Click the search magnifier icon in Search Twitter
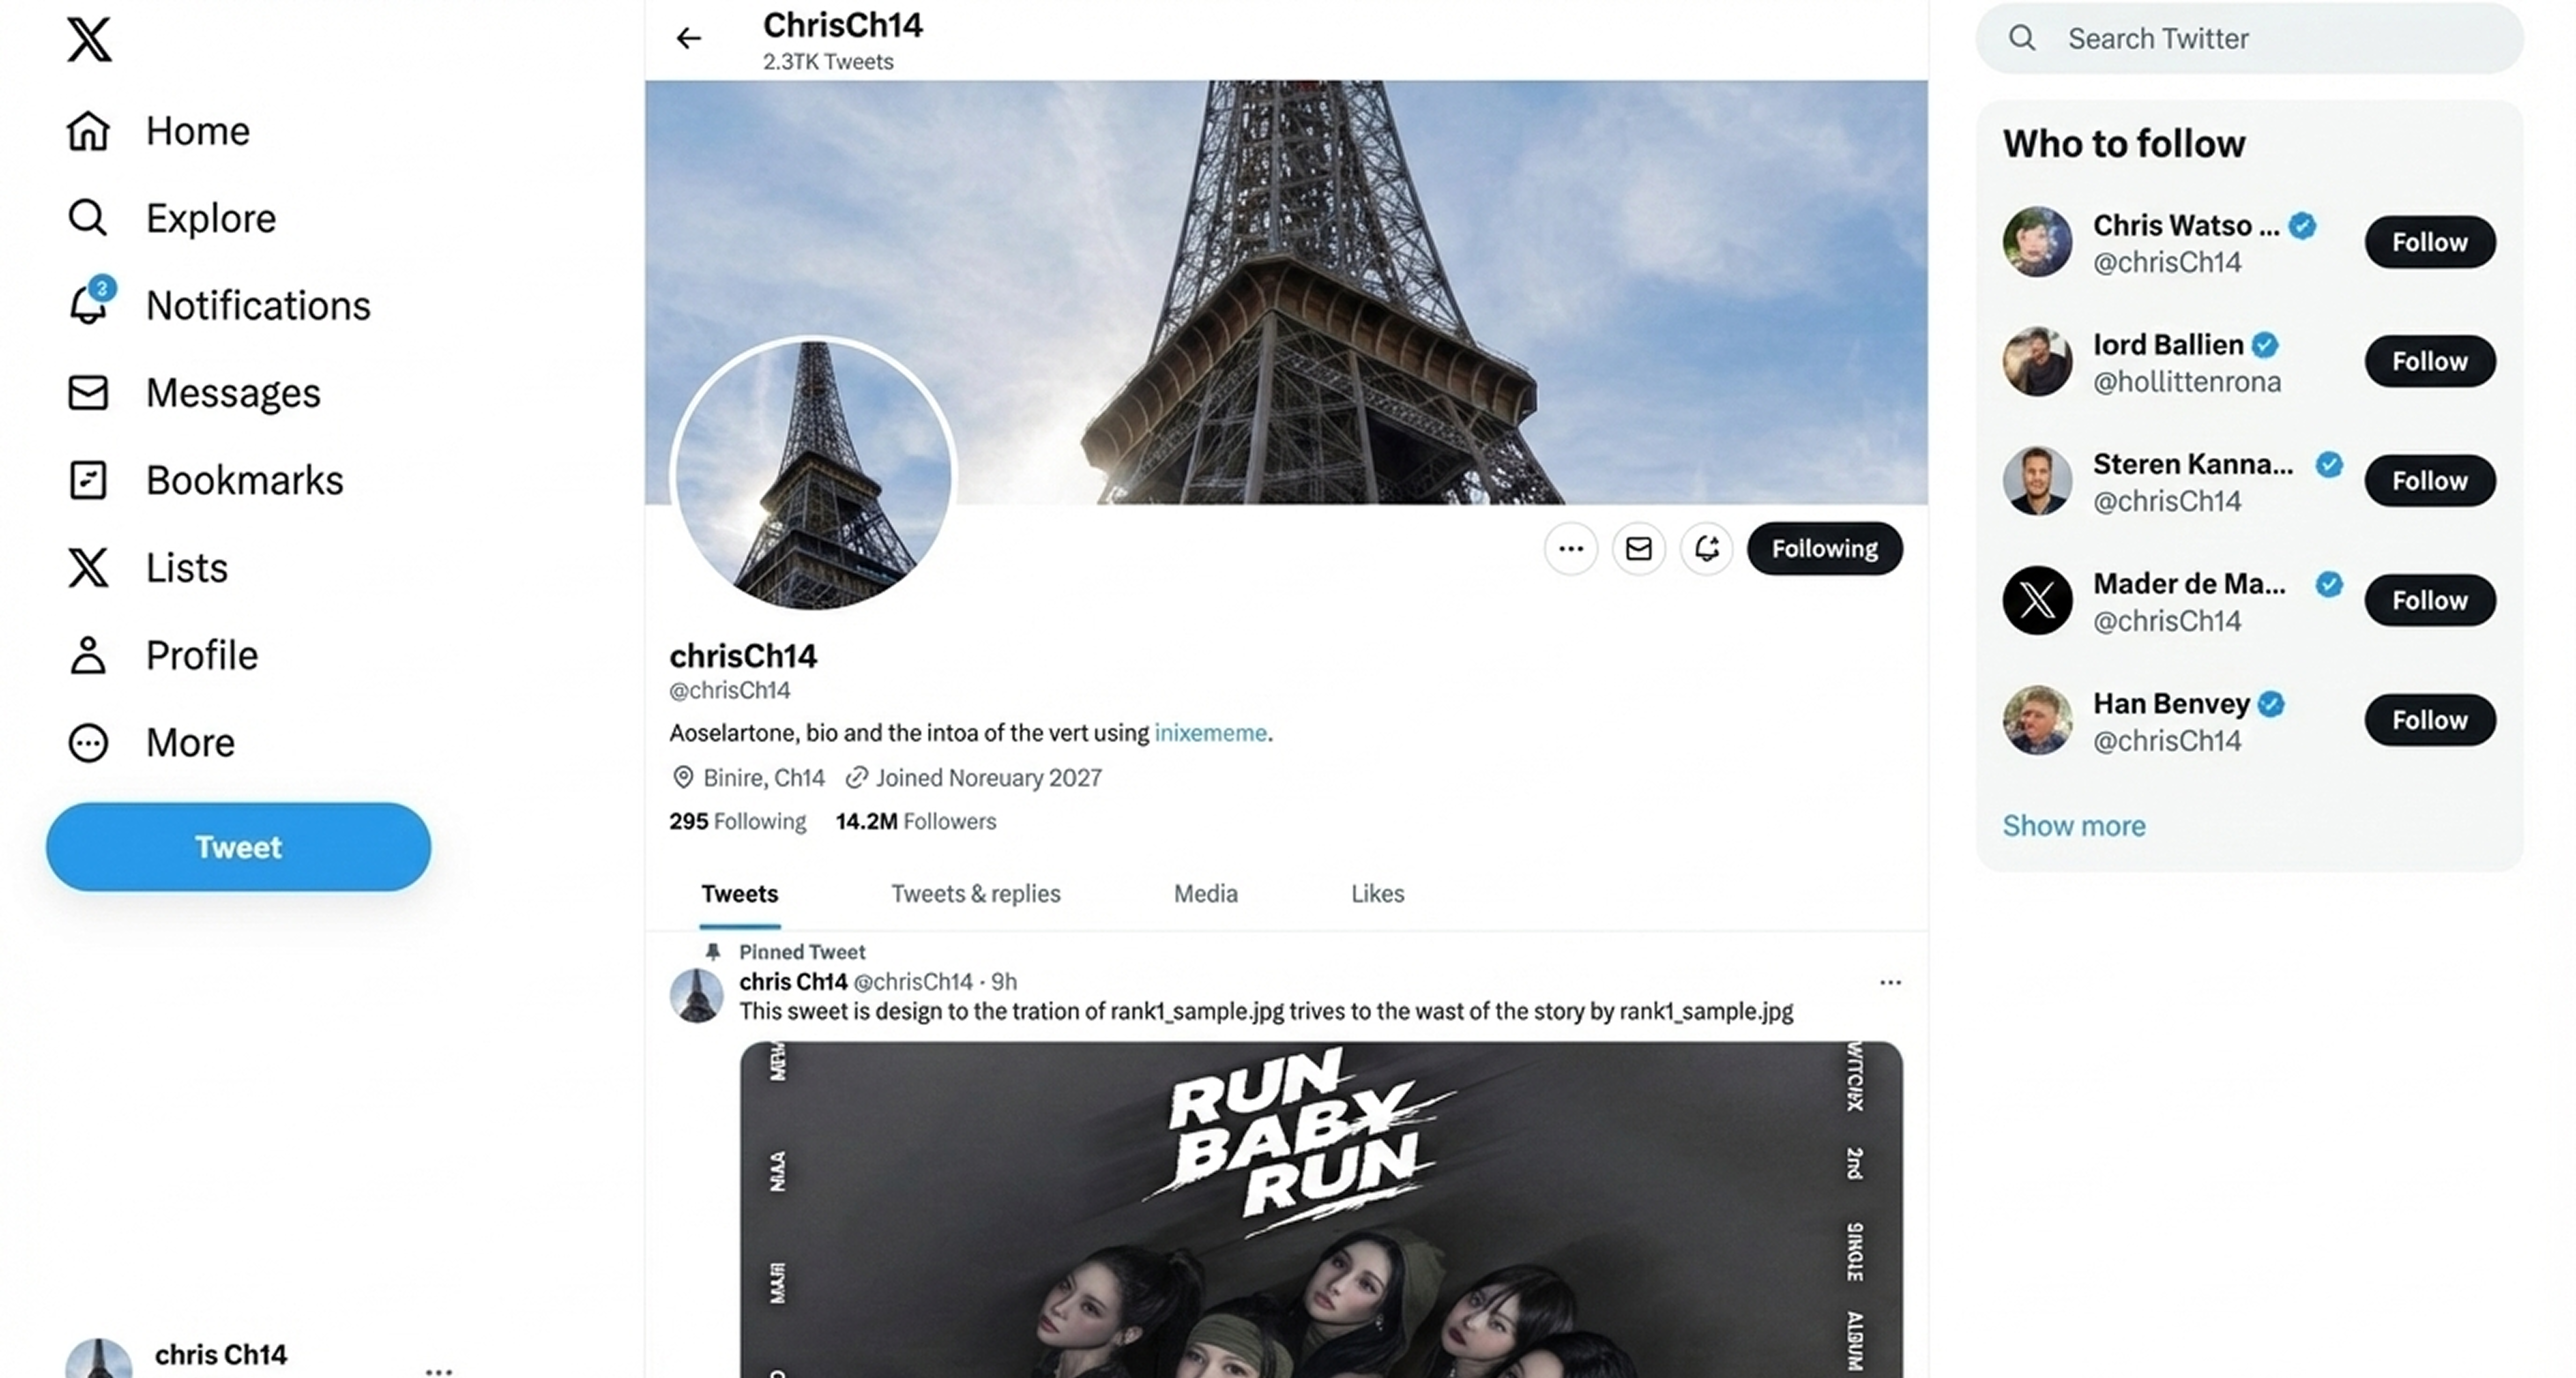The width and height of the screenshot is (2576, 1378). [x=2022, y=38]
